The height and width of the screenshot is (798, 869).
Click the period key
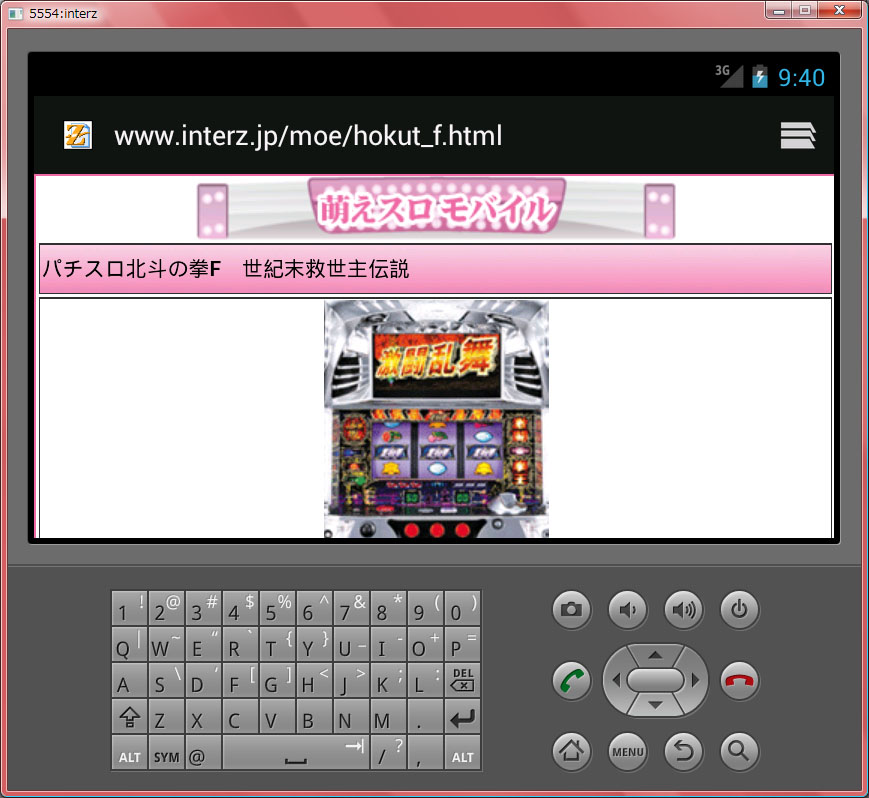(426, 718)
